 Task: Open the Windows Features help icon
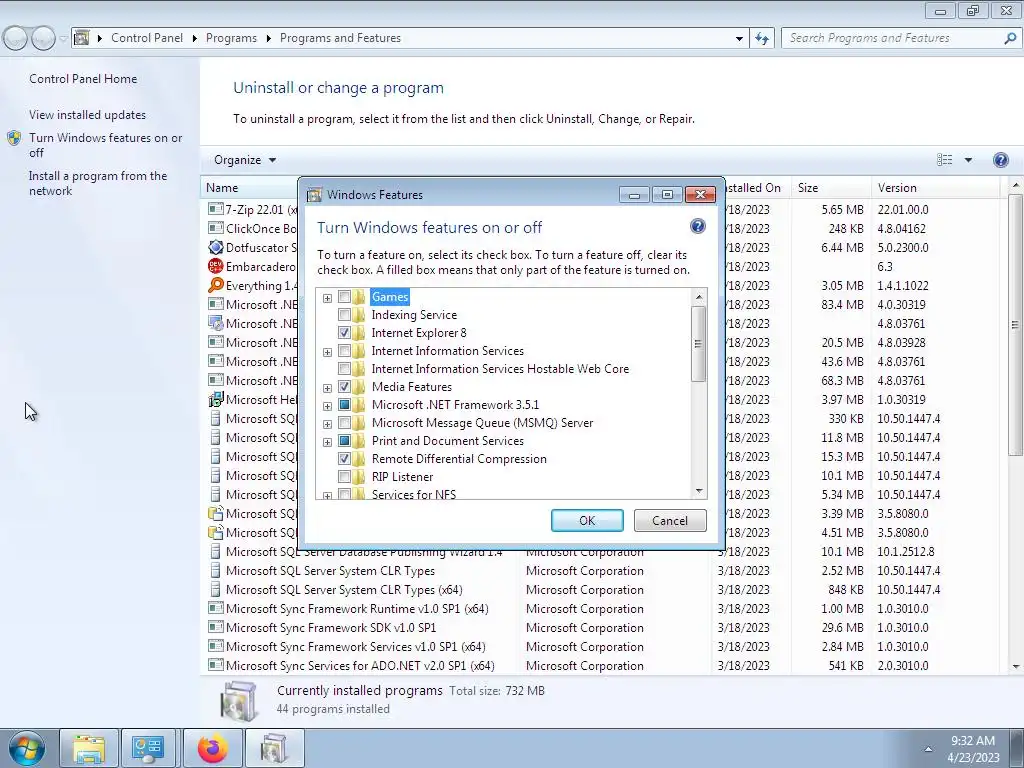(x=697, y=227)
